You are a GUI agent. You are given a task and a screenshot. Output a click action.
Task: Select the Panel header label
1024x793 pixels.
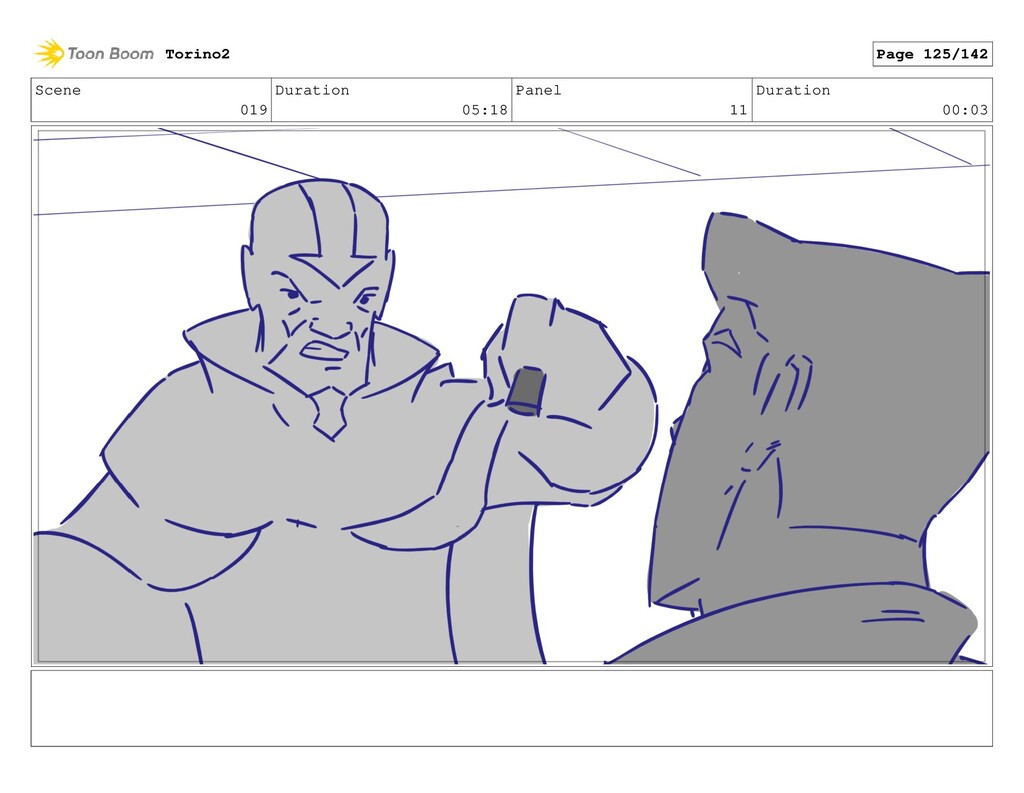pos(538,90)
